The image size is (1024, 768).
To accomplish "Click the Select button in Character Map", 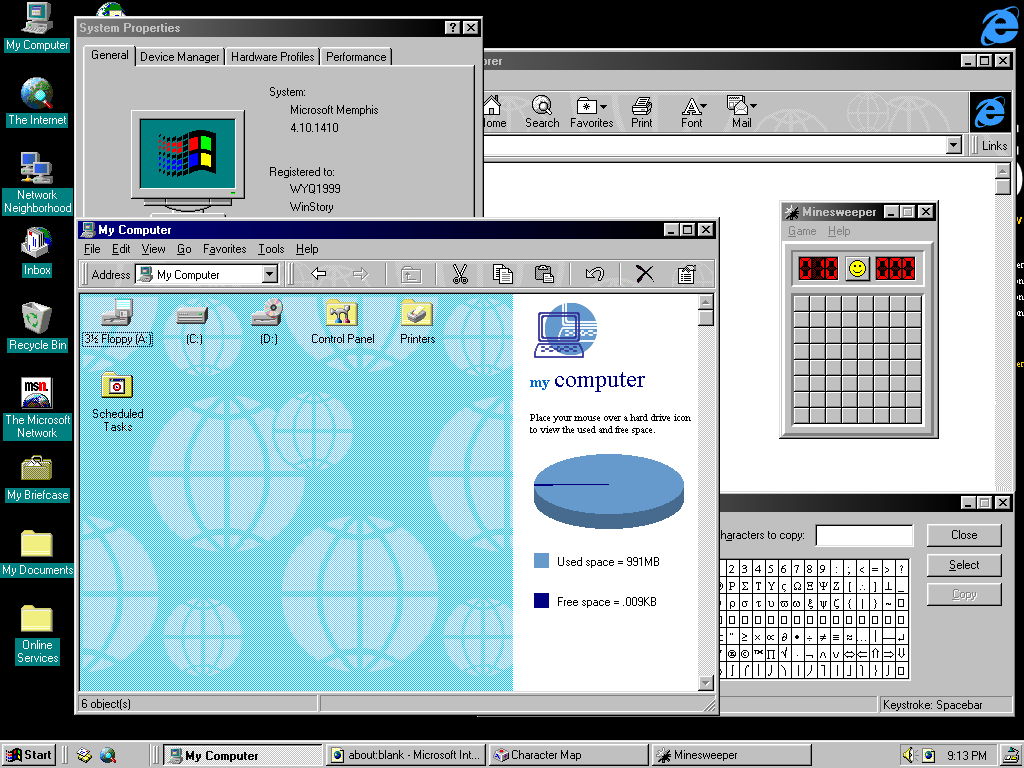I will click(964, 565).
